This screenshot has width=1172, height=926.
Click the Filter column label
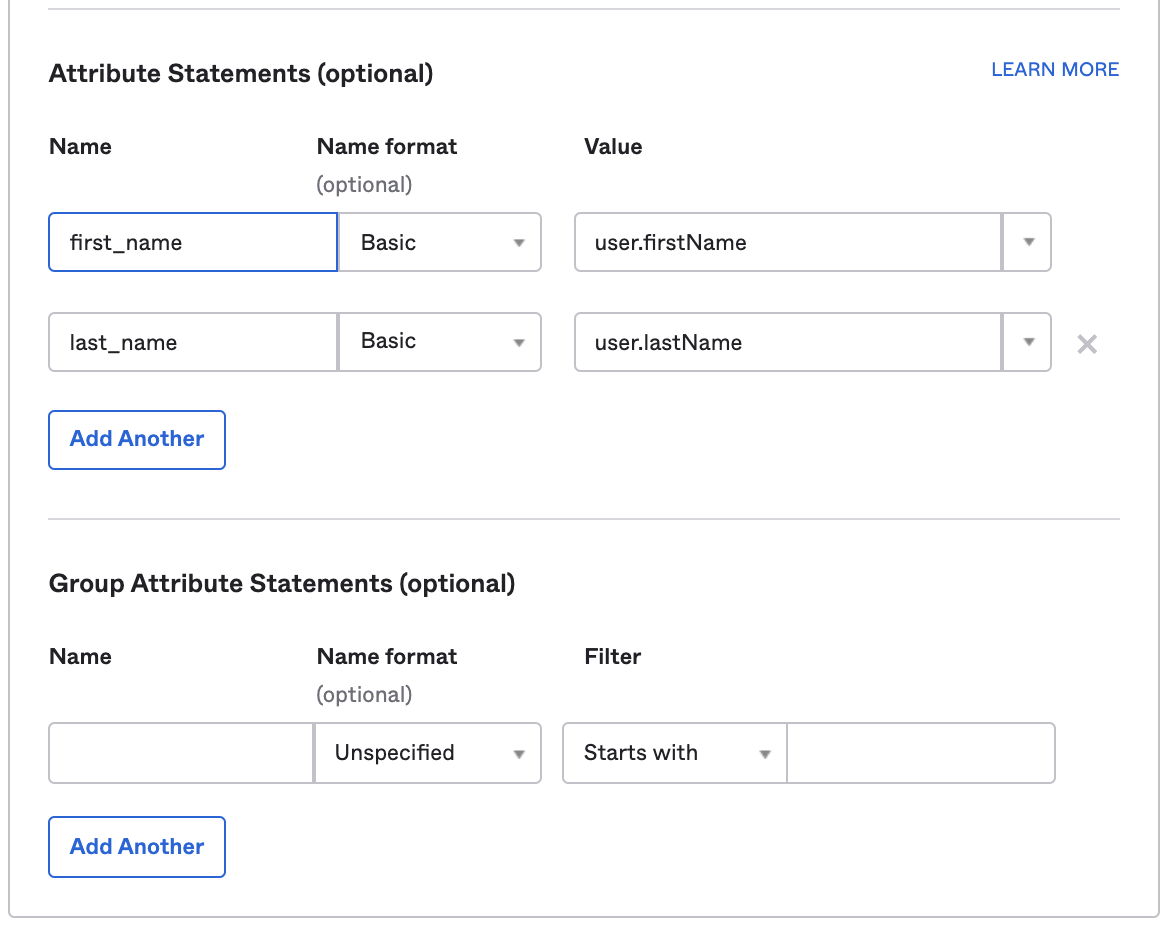pos(612,657)
